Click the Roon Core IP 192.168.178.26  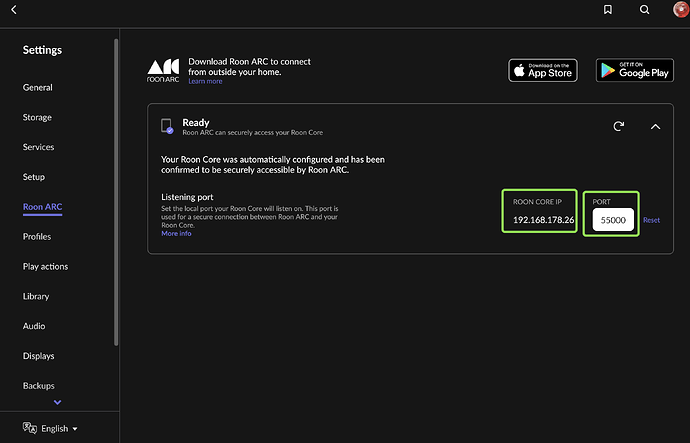click(543, 220)
